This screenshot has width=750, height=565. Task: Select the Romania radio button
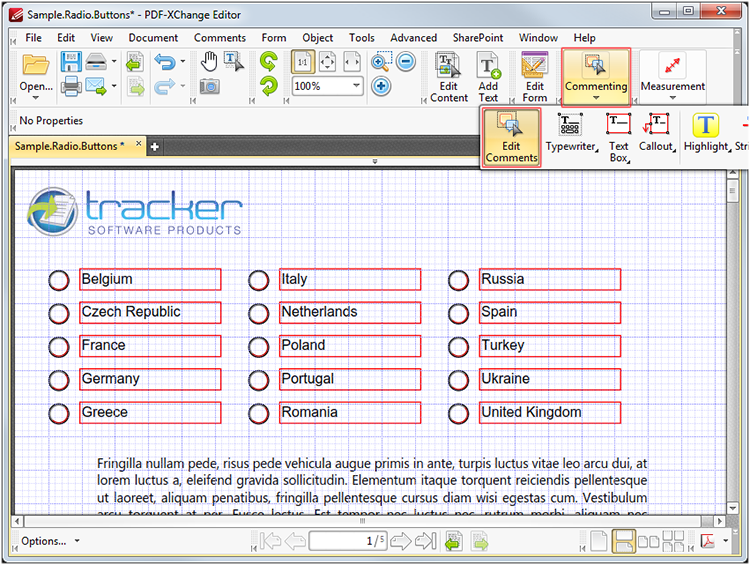point(259,413)
